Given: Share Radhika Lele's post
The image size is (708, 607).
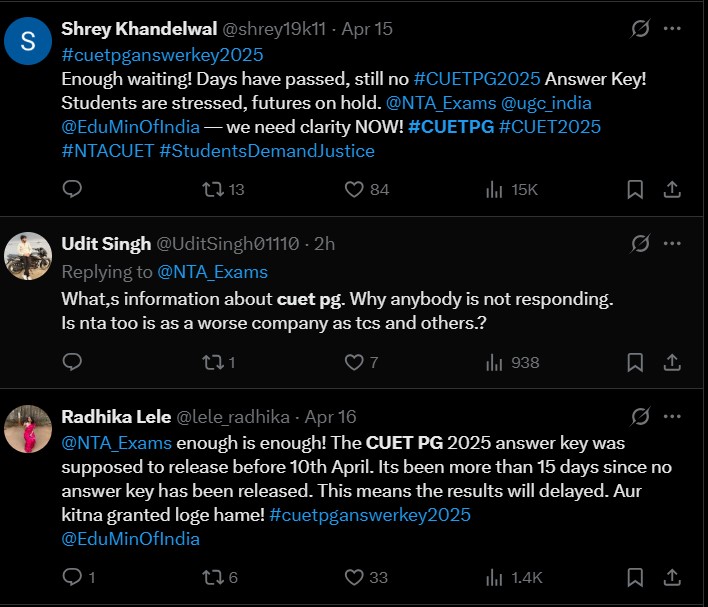Looking at the screenshot, I should (x=673, y=577).
